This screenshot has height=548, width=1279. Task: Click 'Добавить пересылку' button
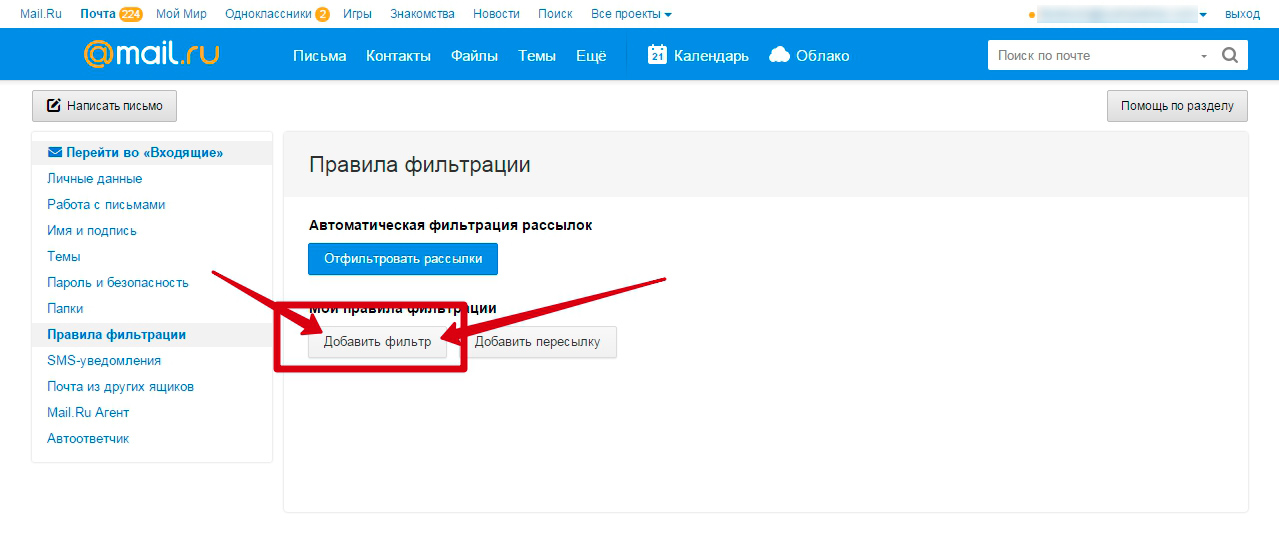pyautogui.click(x=538, y=342)
